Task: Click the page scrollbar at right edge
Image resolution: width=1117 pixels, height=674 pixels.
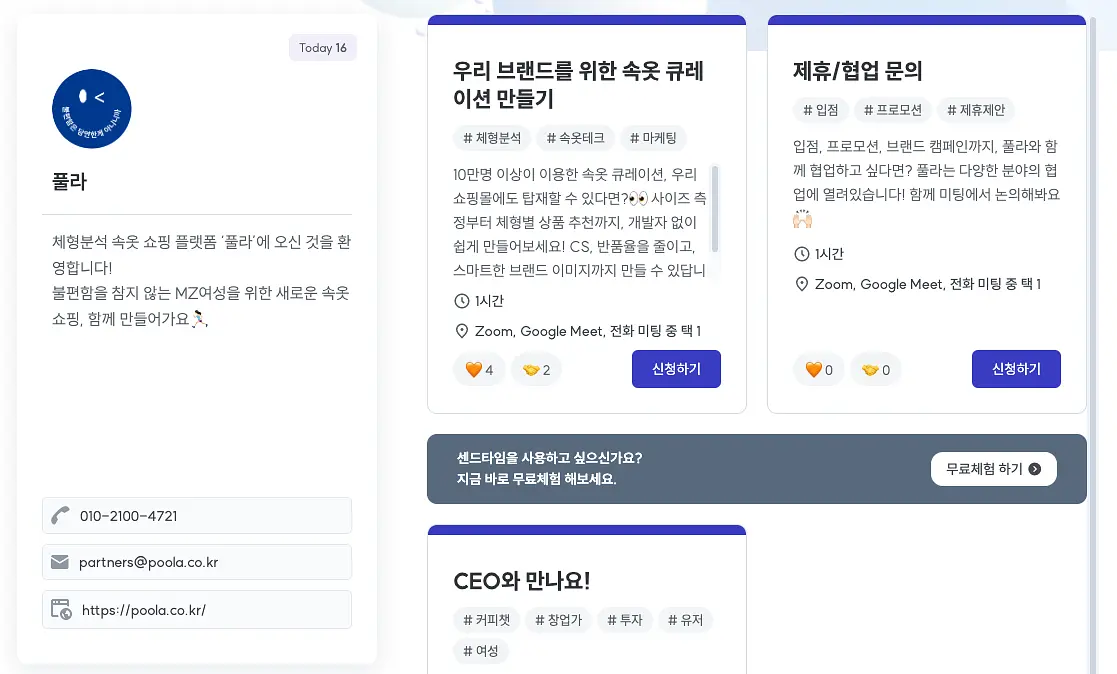Action: tap(1093, 342)
